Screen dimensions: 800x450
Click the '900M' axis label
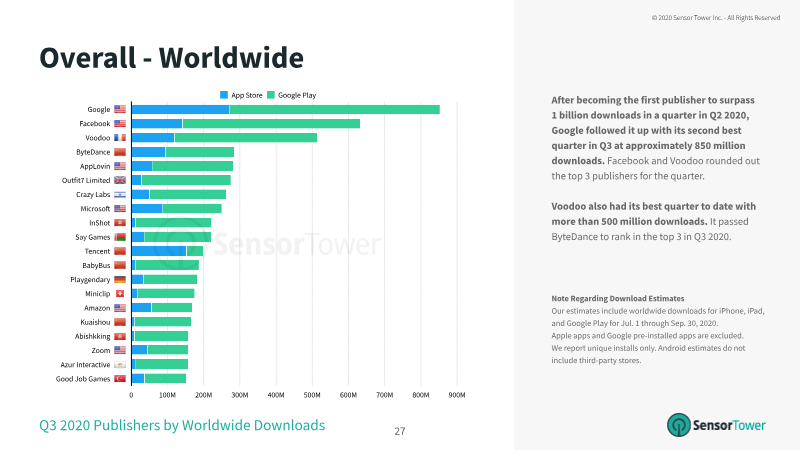[x=457, y=395]
